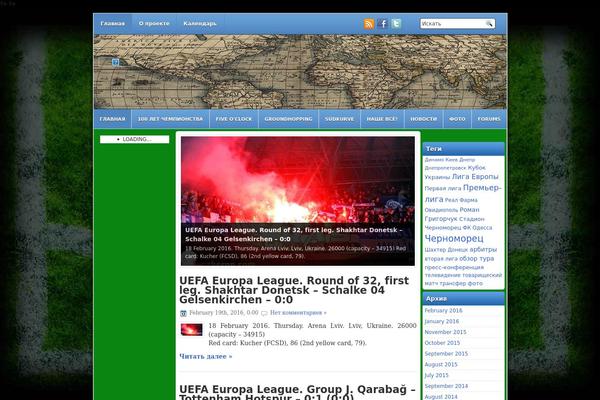Click the February 19th, 2016 date text
Screen dimensions: 600x400
(224, 313)
